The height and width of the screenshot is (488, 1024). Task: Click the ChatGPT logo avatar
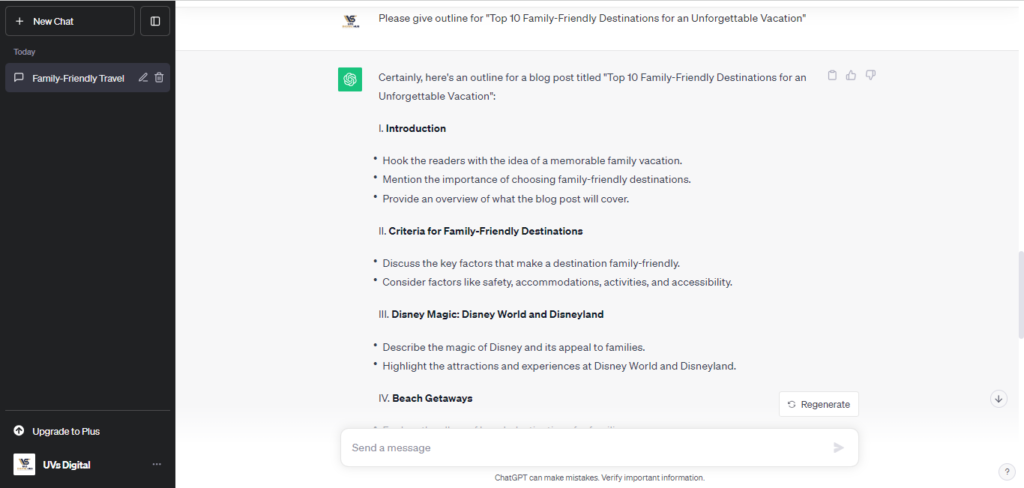350,80
